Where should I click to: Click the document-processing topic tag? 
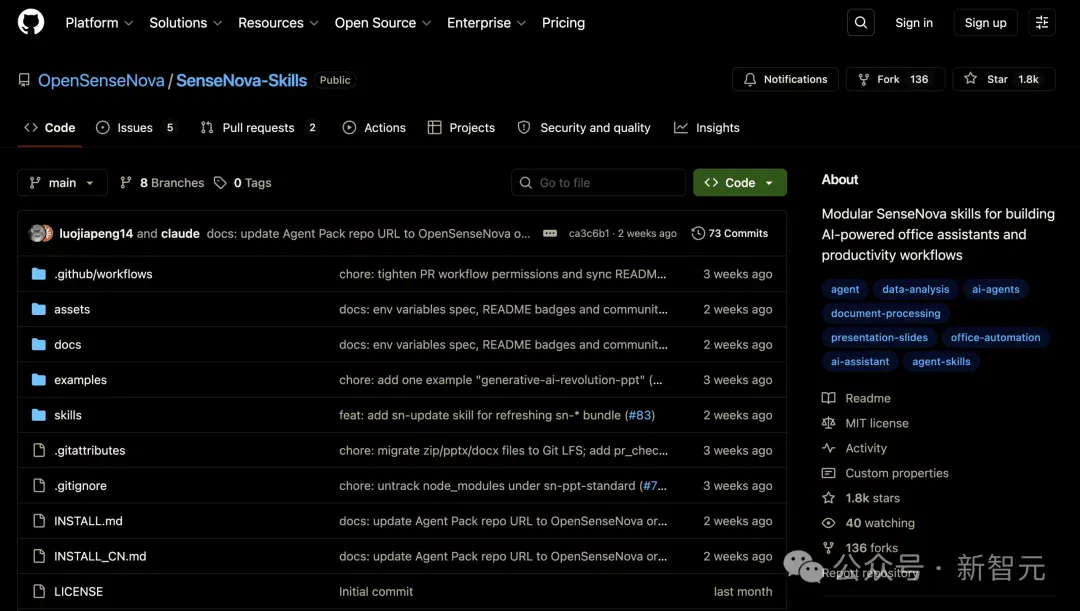[885, 313]
